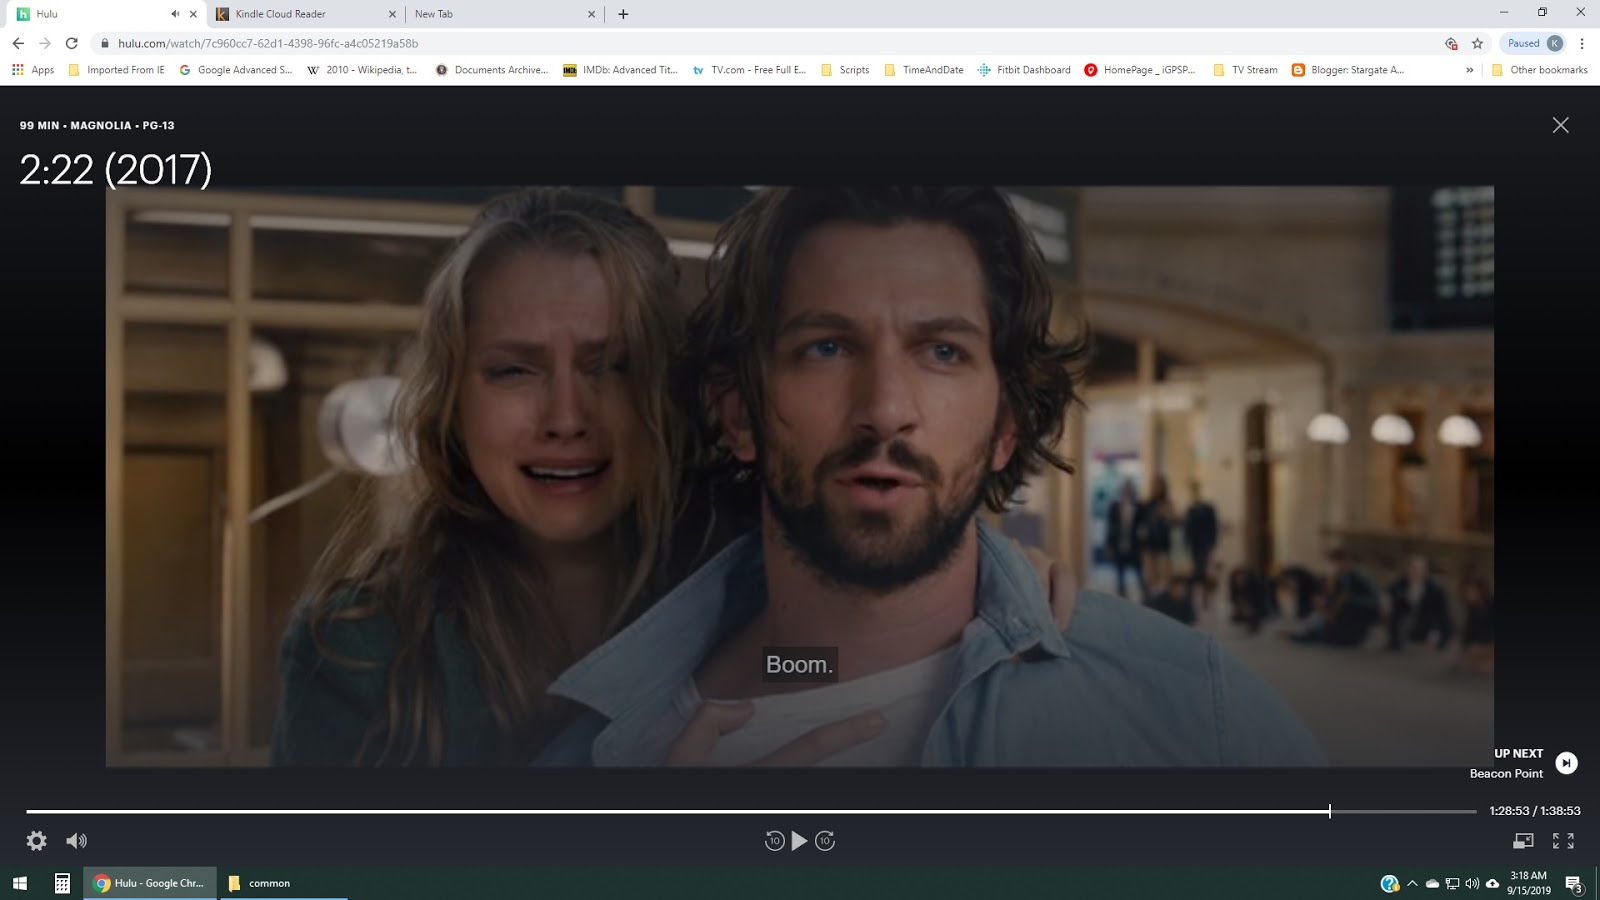Close the Hulu player with X
The width and height of the screenshot is (1600, 900).
(x=1561, y=125)
